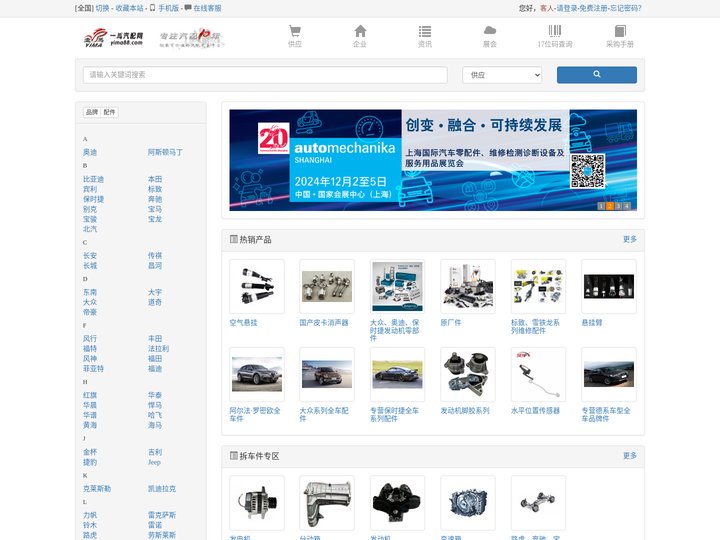Click 更多 in the 热销产品 section
720x540 pixels.
[x=630, y=239]
